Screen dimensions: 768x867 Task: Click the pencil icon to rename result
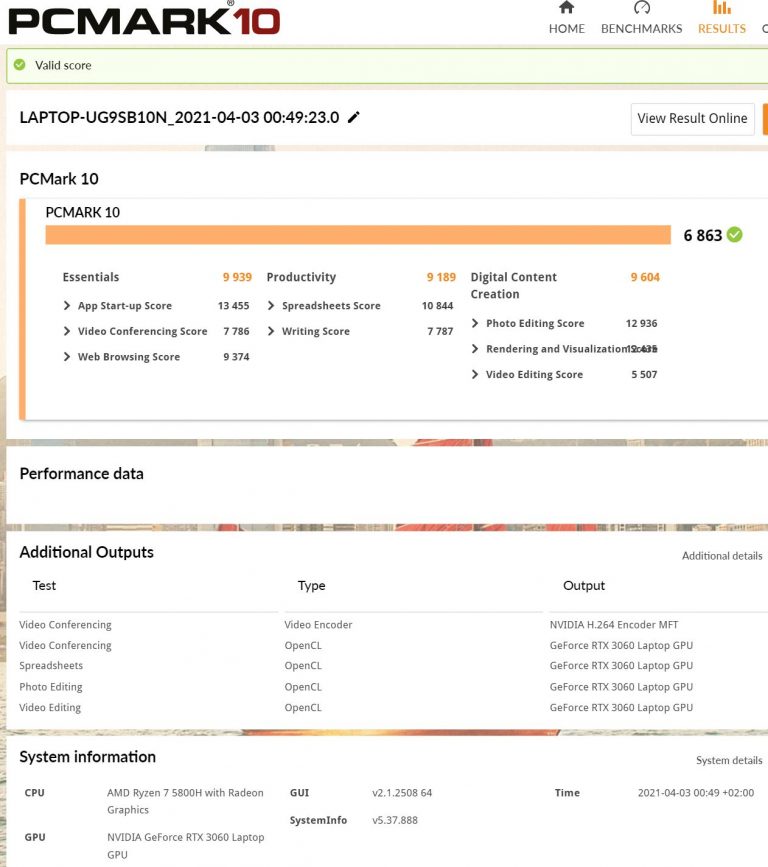[353, 118]
